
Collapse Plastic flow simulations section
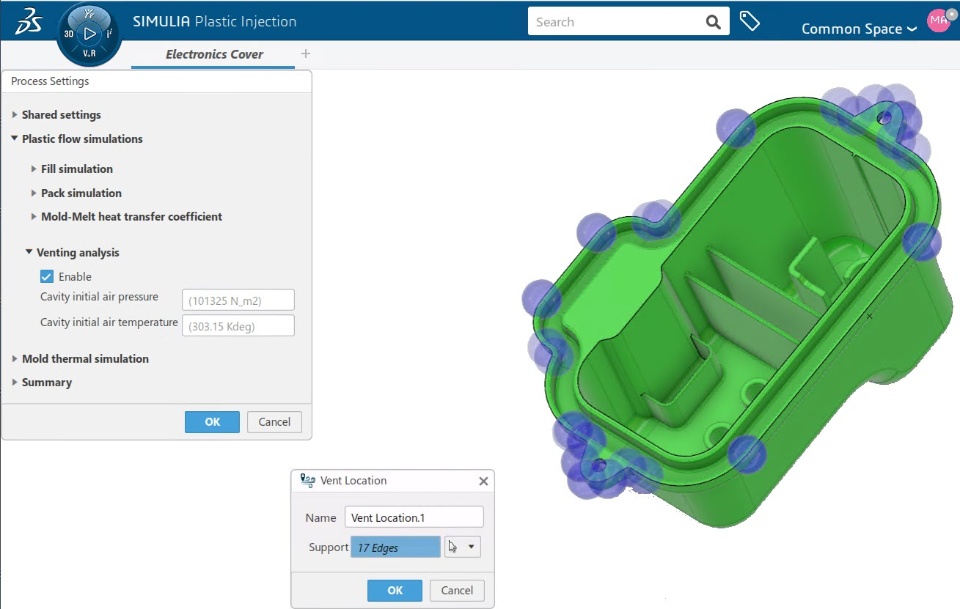click(x=15, y=138)
